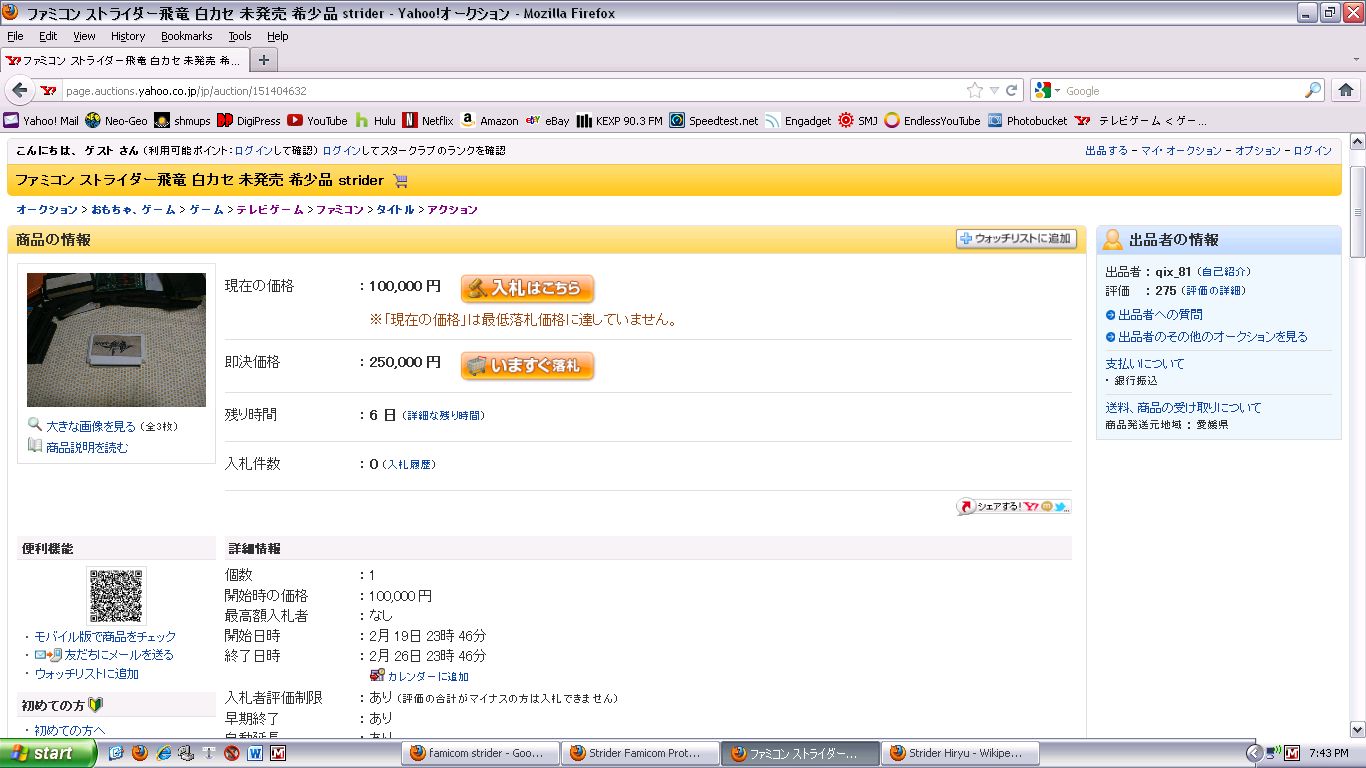Click the vertical scrollbar down arrow
The image size is (1366, 768).
click(x=1357, y=730)
